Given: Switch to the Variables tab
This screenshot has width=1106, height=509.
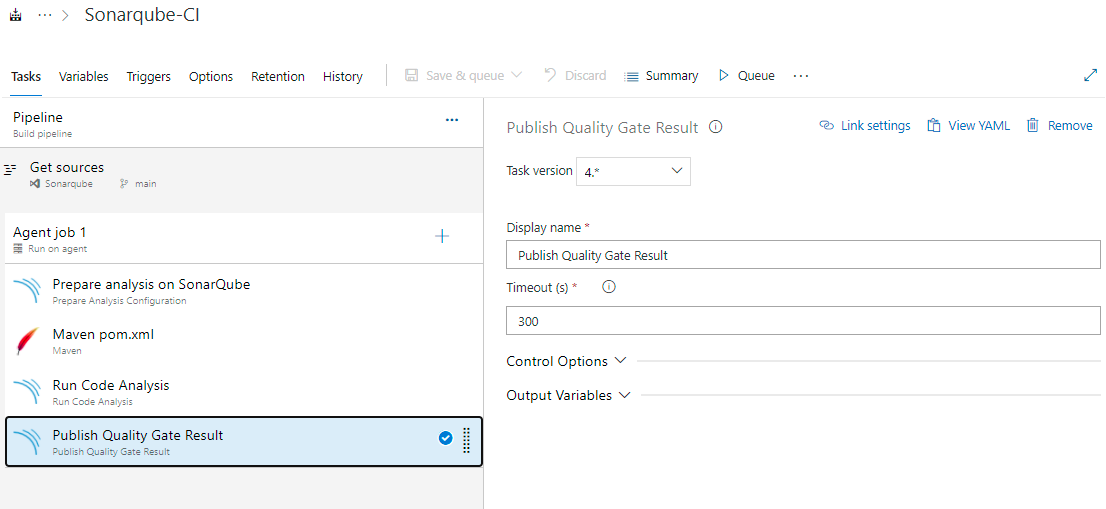Looking at the screenshot, I should coord(83,76).
